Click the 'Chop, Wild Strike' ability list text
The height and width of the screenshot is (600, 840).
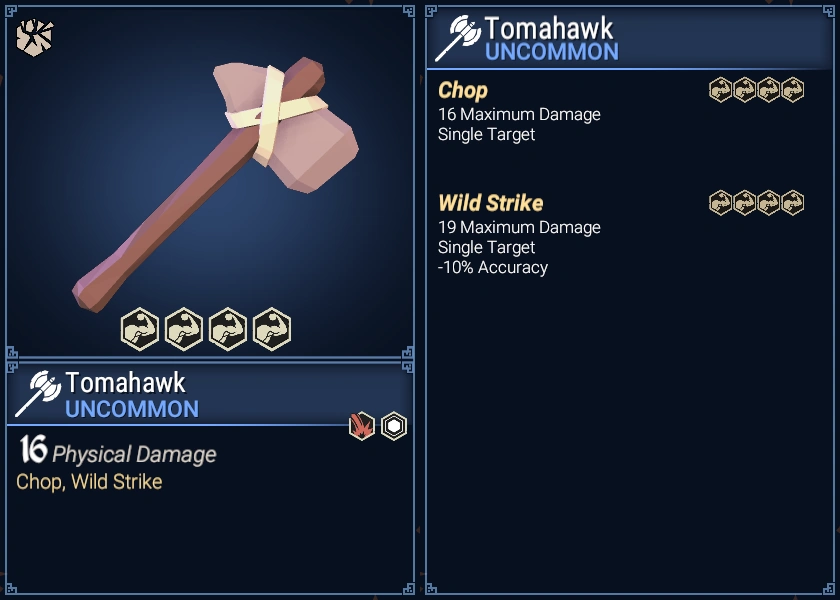(x=89, y=482)
